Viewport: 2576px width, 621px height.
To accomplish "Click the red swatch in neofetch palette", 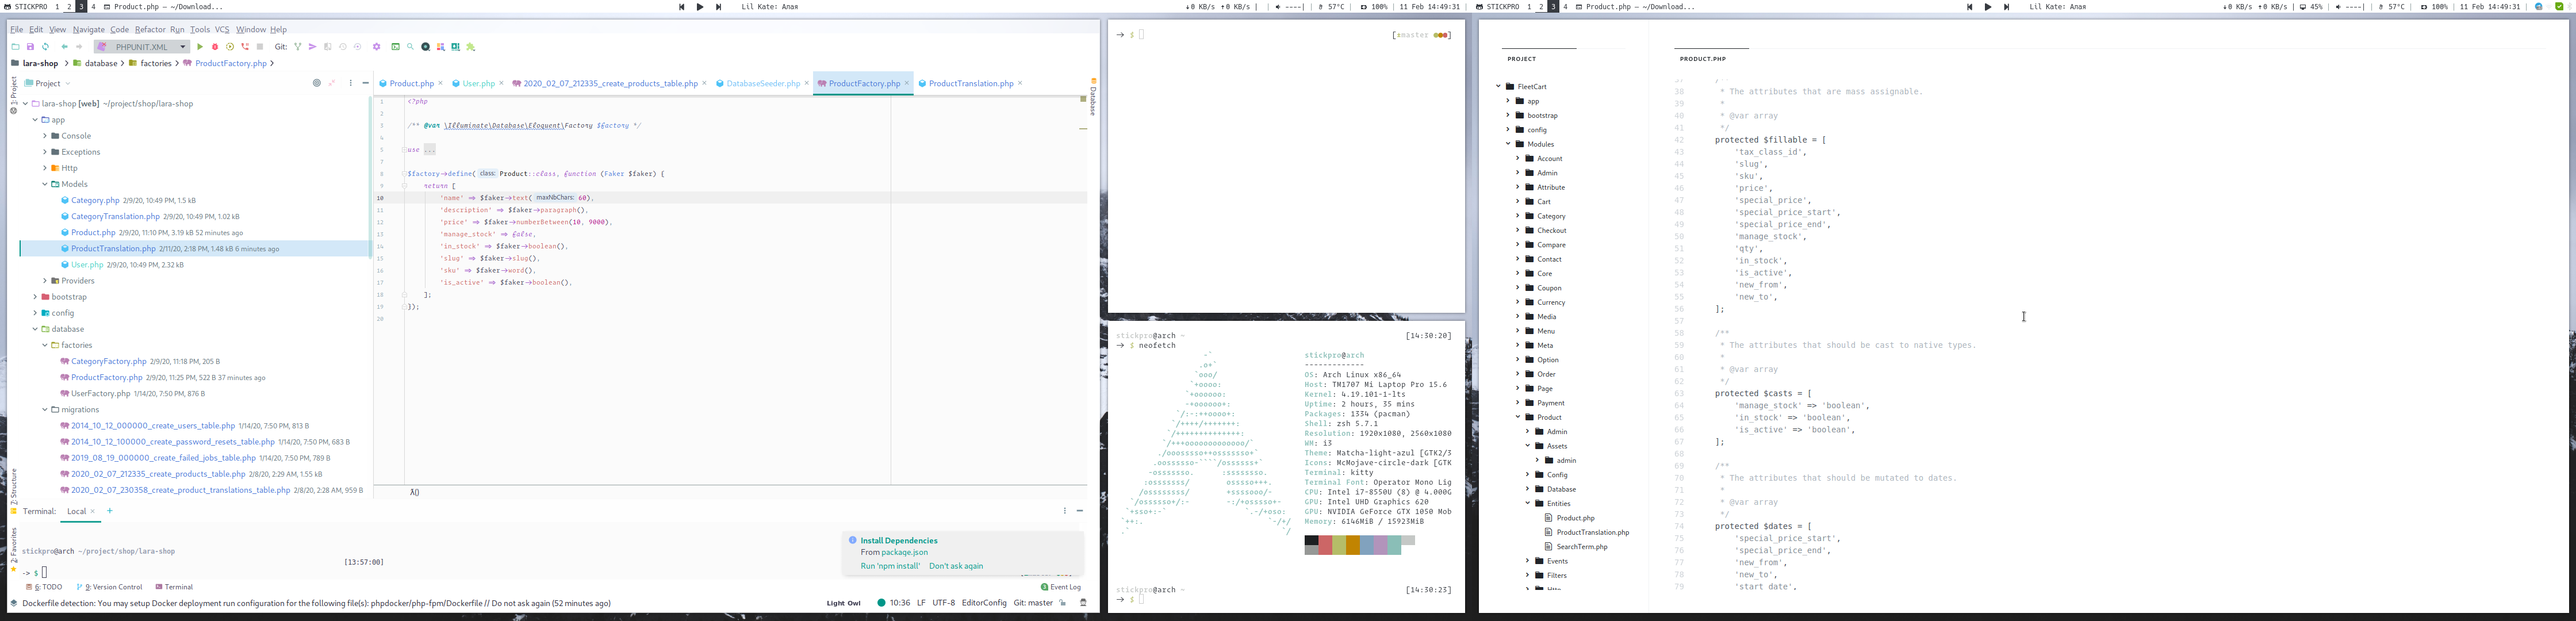I will (x=1325, y=545).
